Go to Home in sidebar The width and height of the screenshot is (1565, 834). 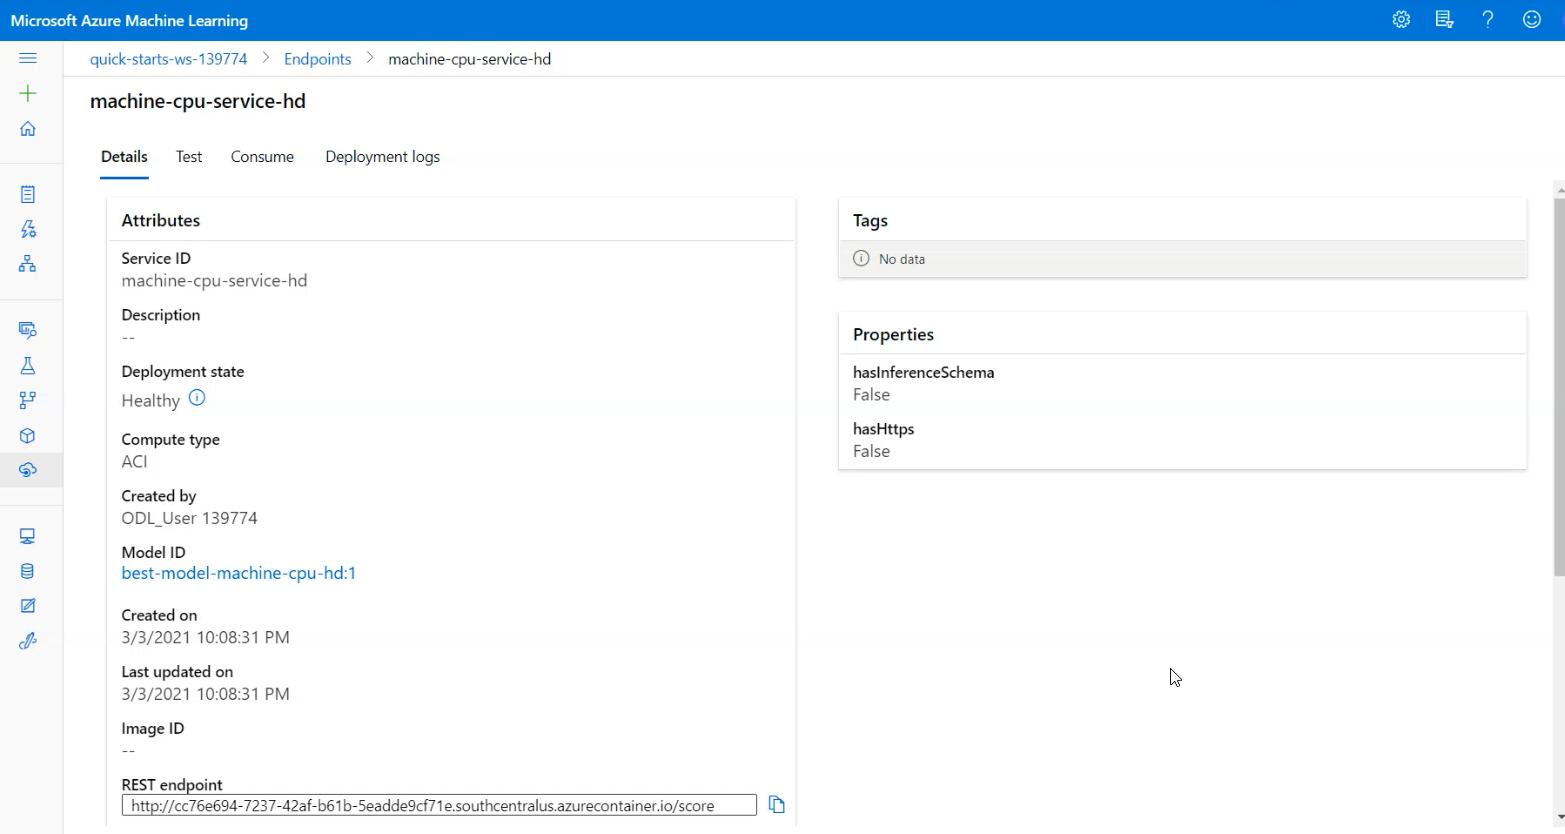point(28,129)
